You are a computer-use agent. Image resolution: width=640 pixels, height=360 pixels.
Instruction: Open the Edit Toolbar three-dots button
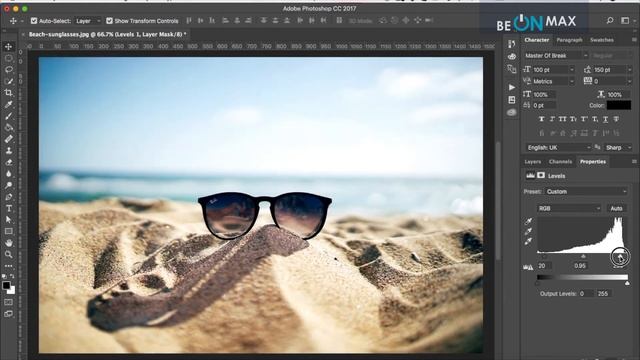click(x=9, y=266)
